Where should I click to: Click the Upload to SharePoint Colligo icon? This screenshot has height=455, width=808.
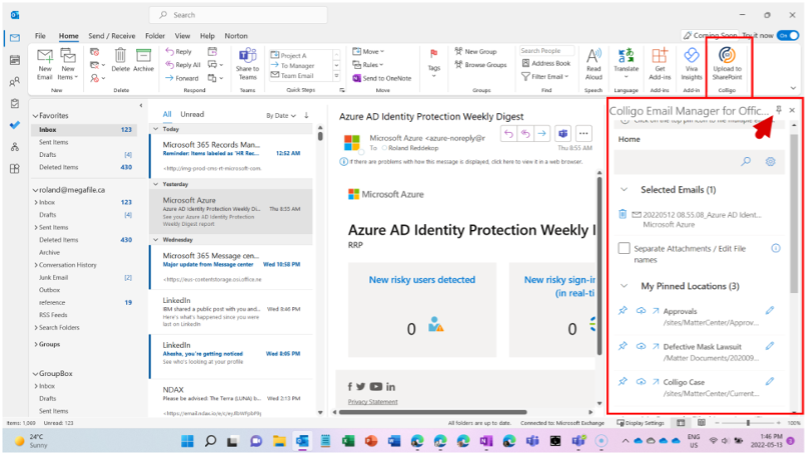point(727,63)
